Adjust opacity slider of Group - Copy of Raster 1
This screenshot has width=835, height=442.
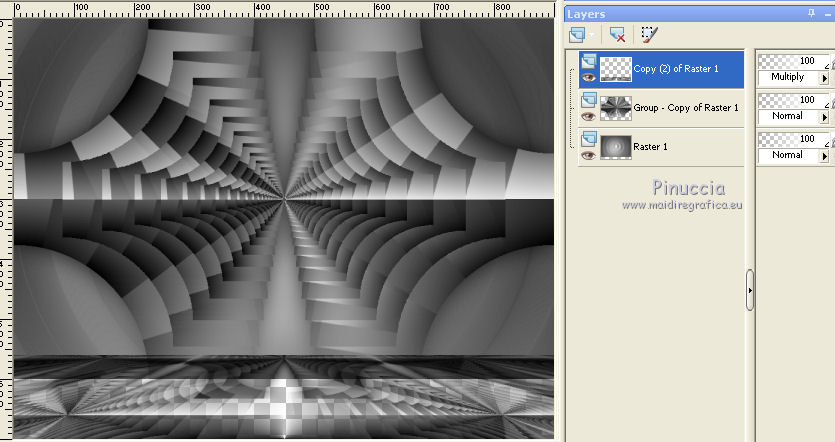[793, 100]
